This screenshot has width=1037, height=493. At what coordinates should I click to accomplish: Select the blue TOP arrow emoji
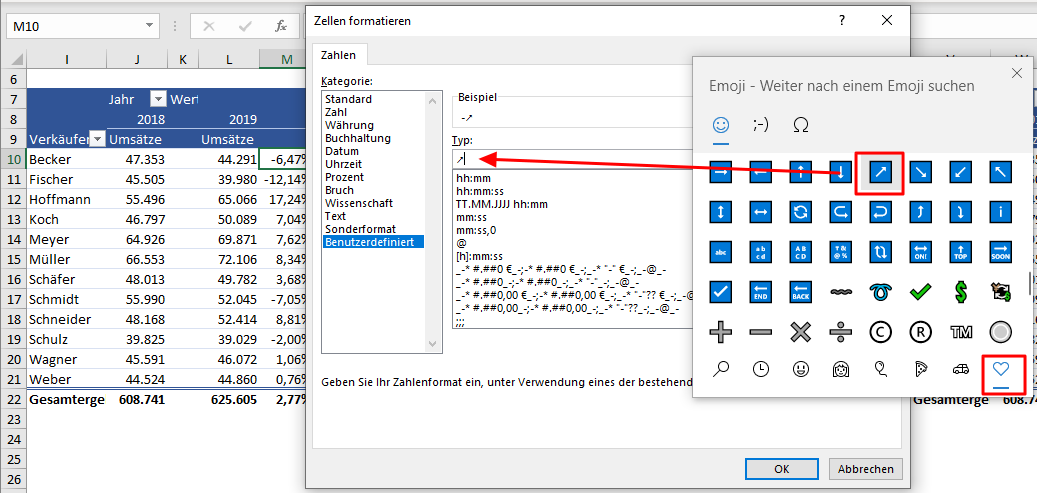[960, 251]
